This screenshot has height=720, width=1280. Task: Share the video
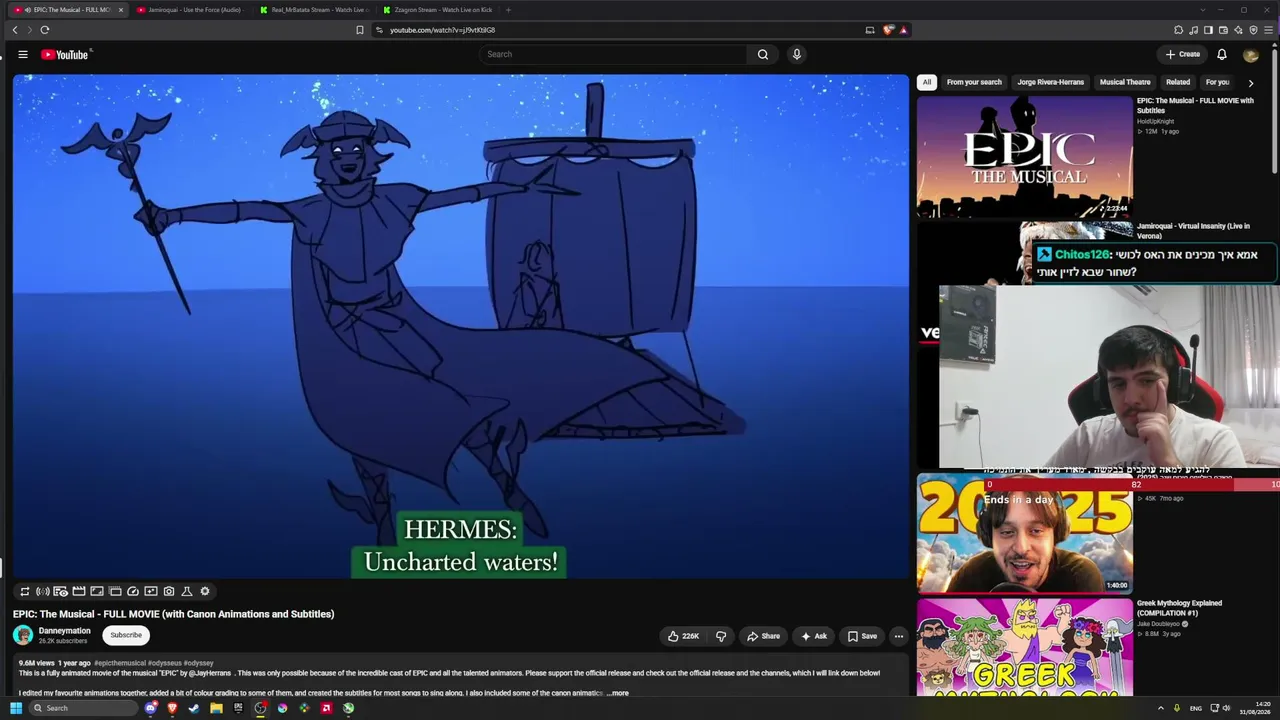tap(763, 636)
